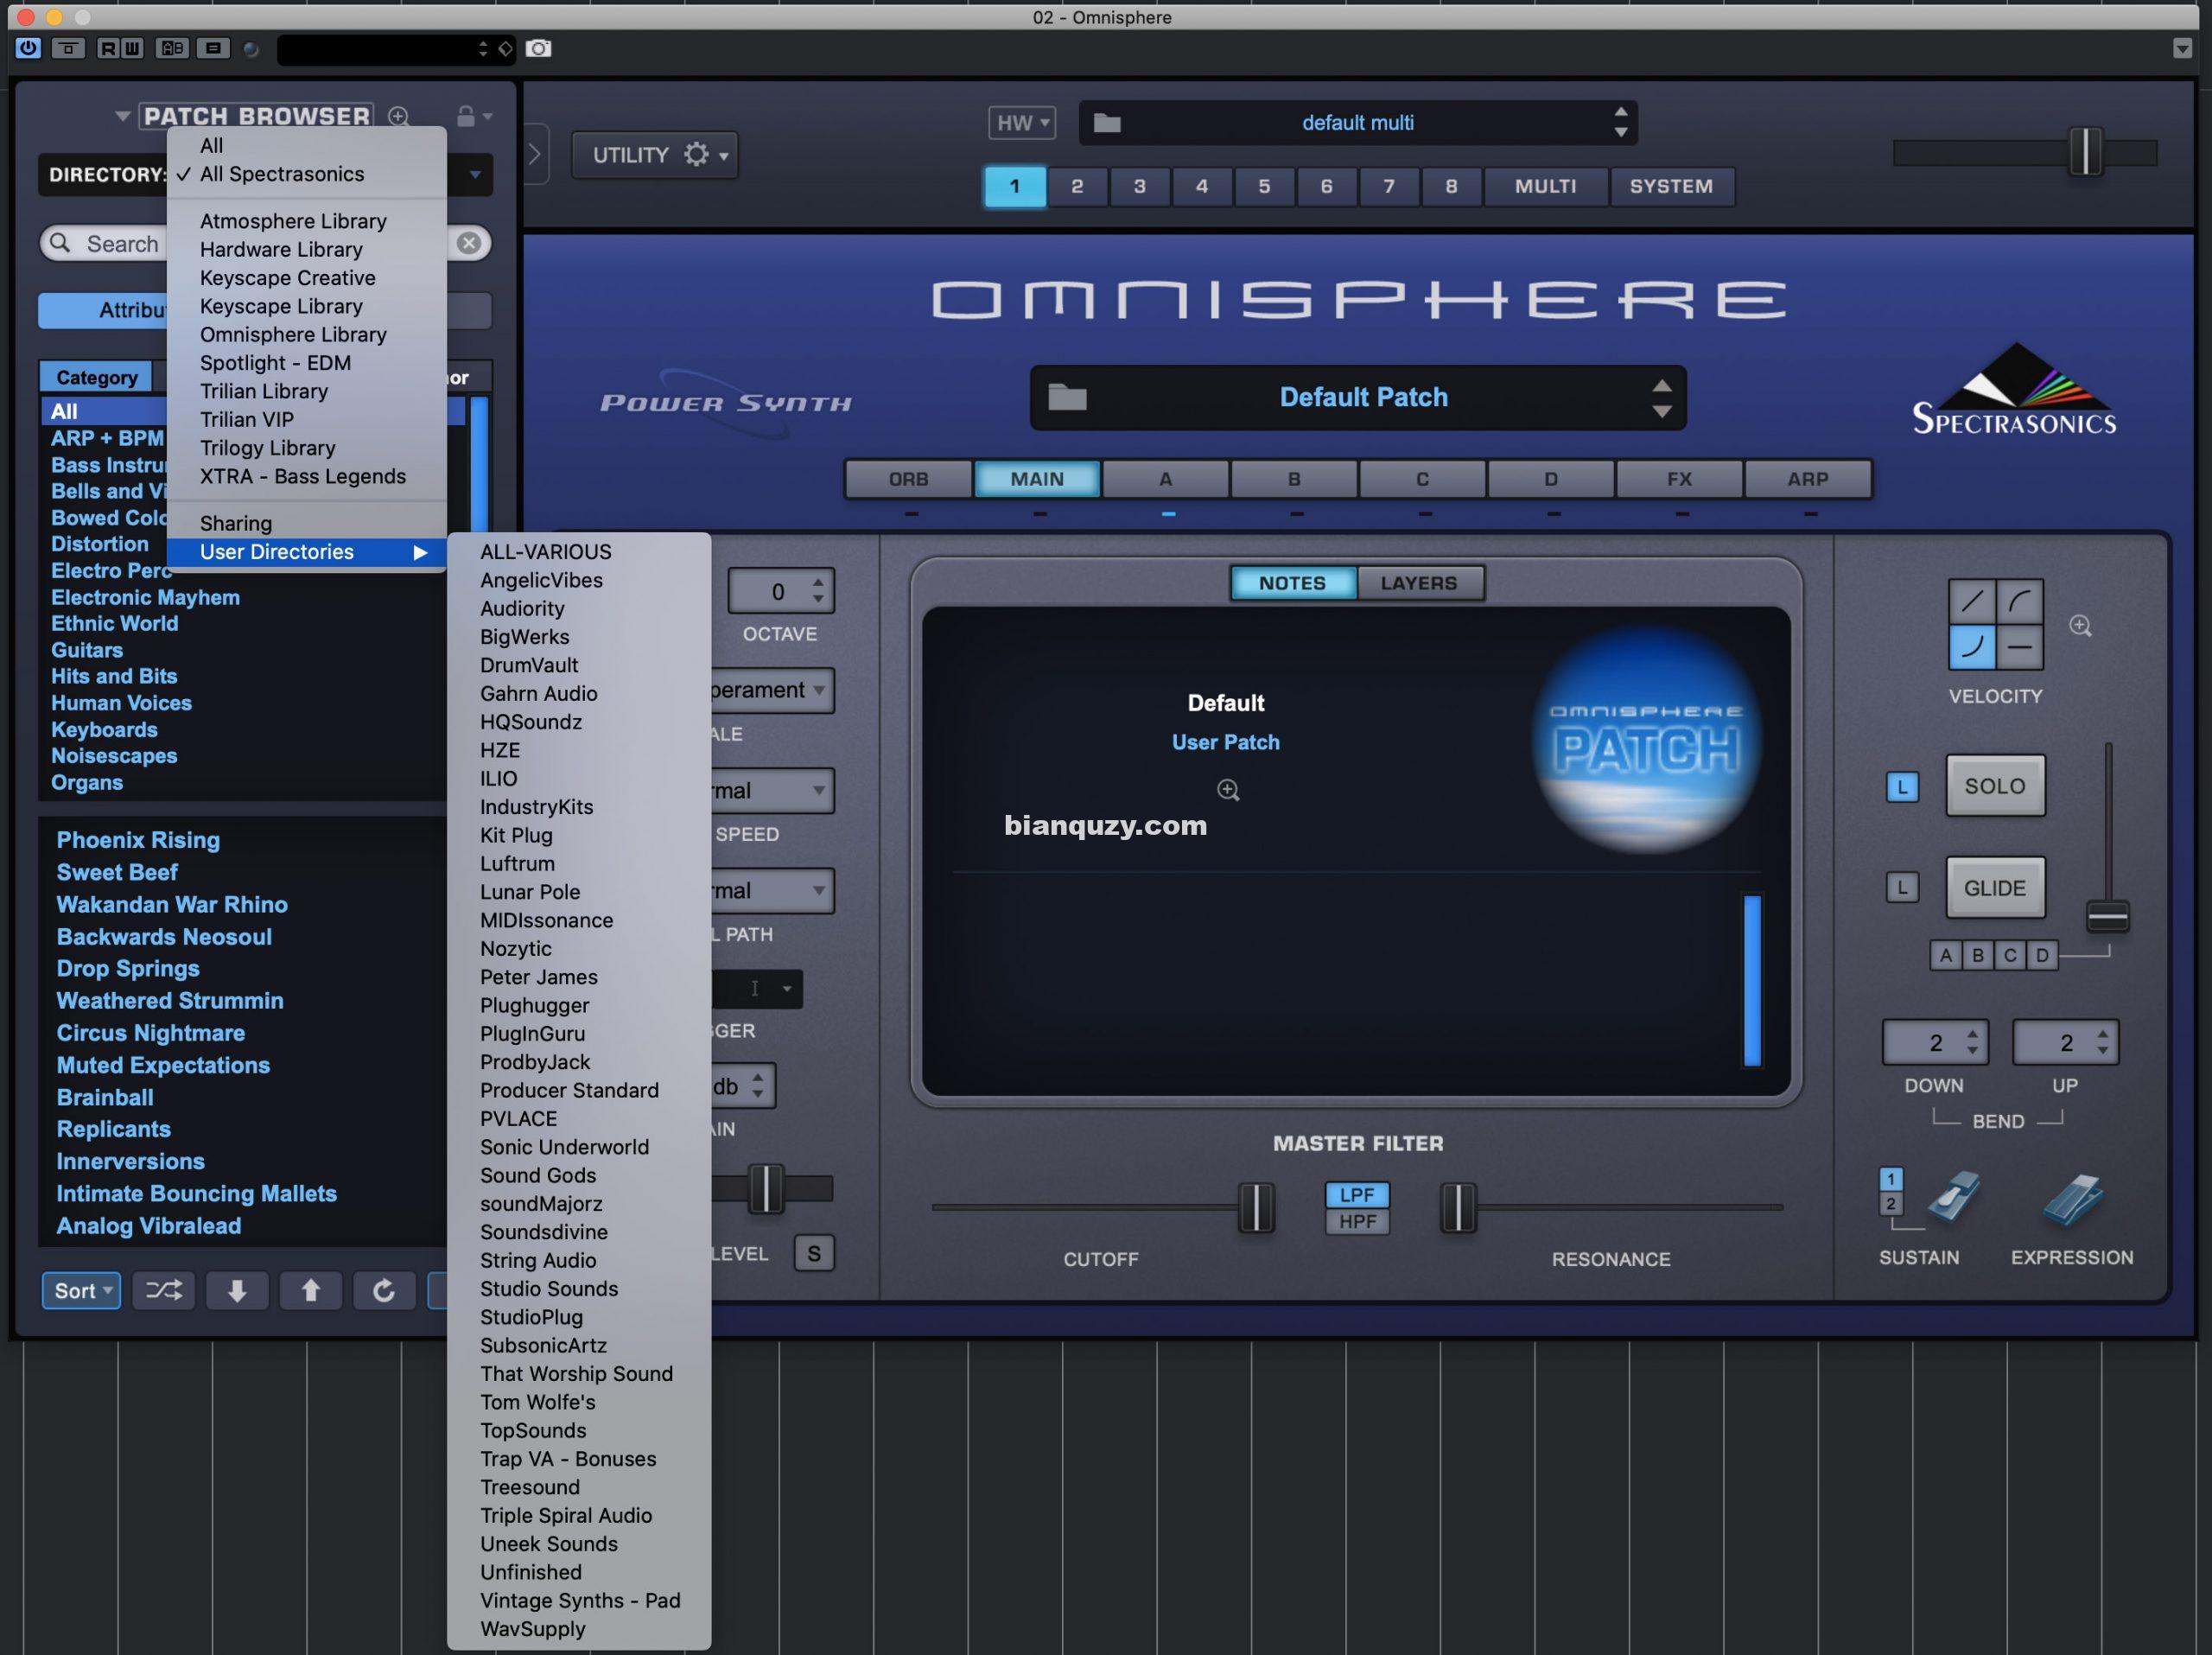Toggle the SOLO button

pyautogui.click(x=1994, y=786)
